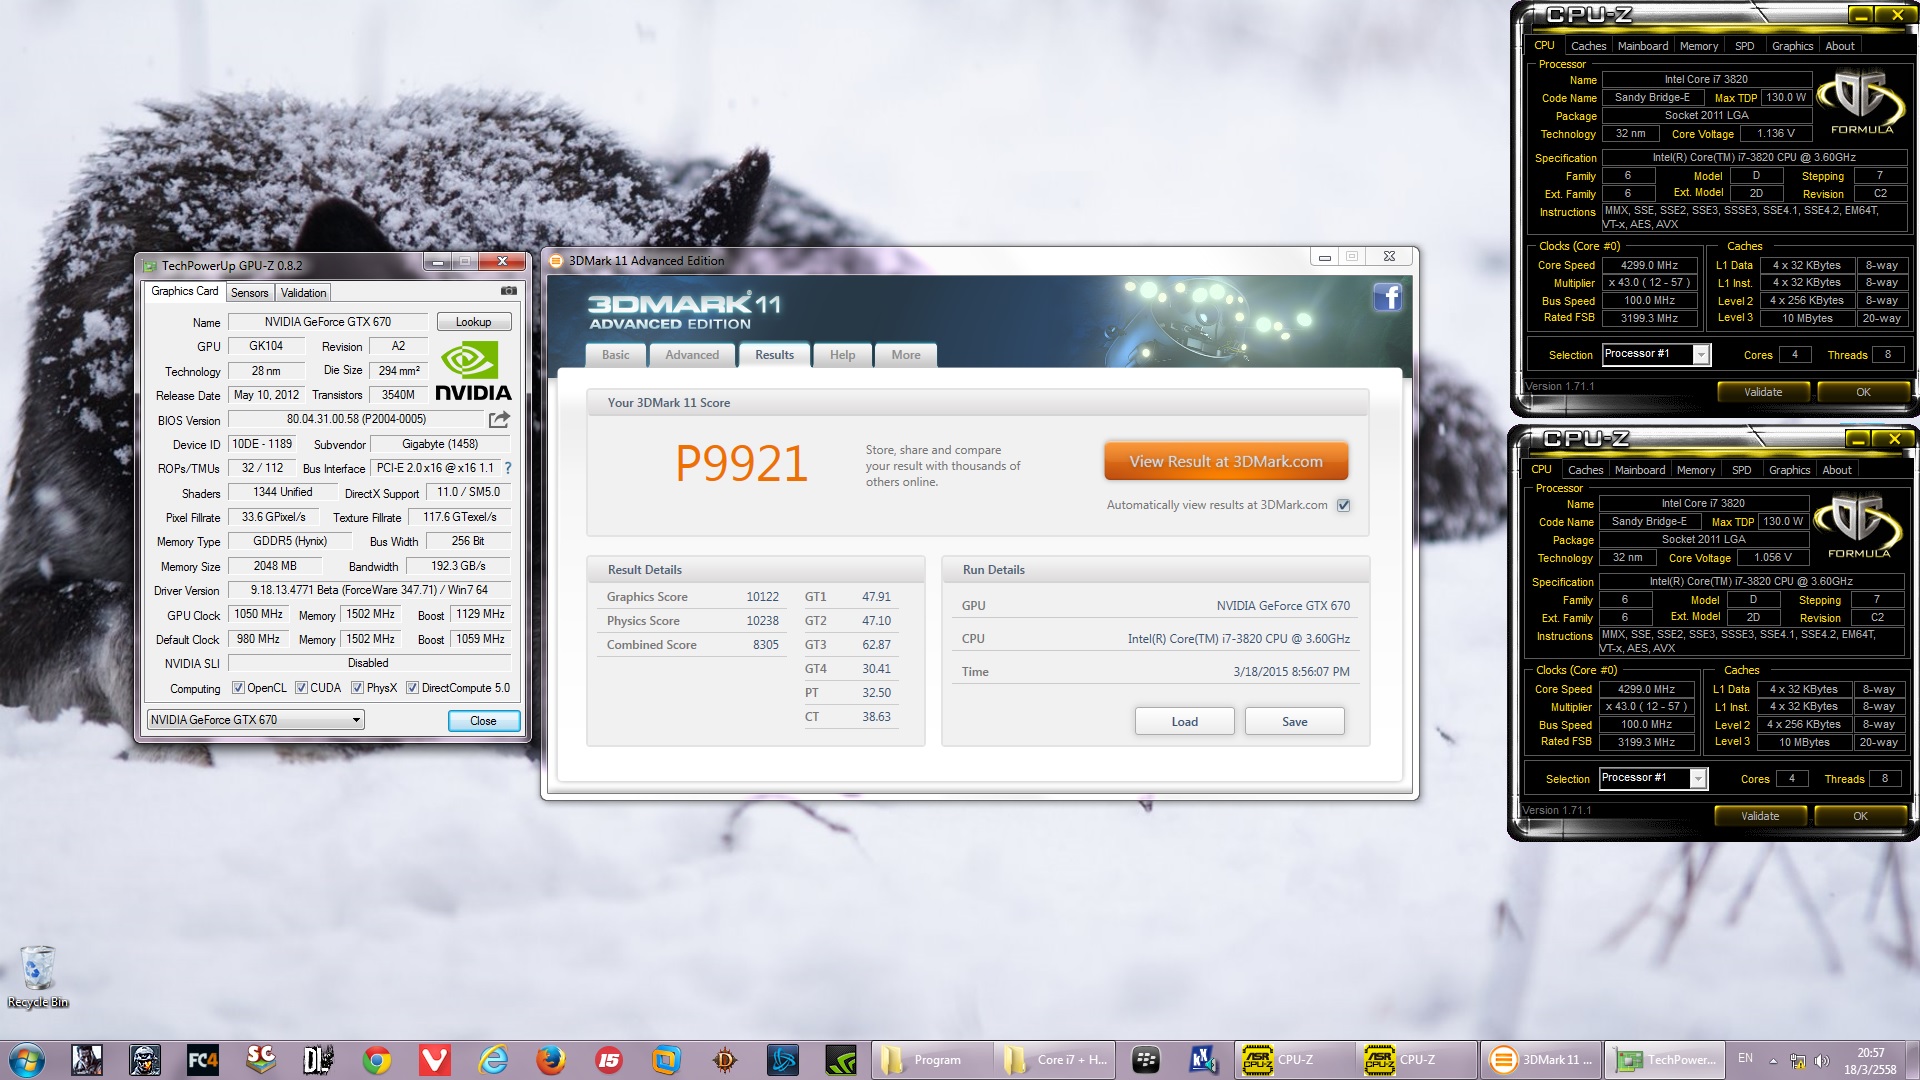The width and height of the screenshot is (1920, 1080).
Task: Click the BIOS version export icon
Action: 499,419
